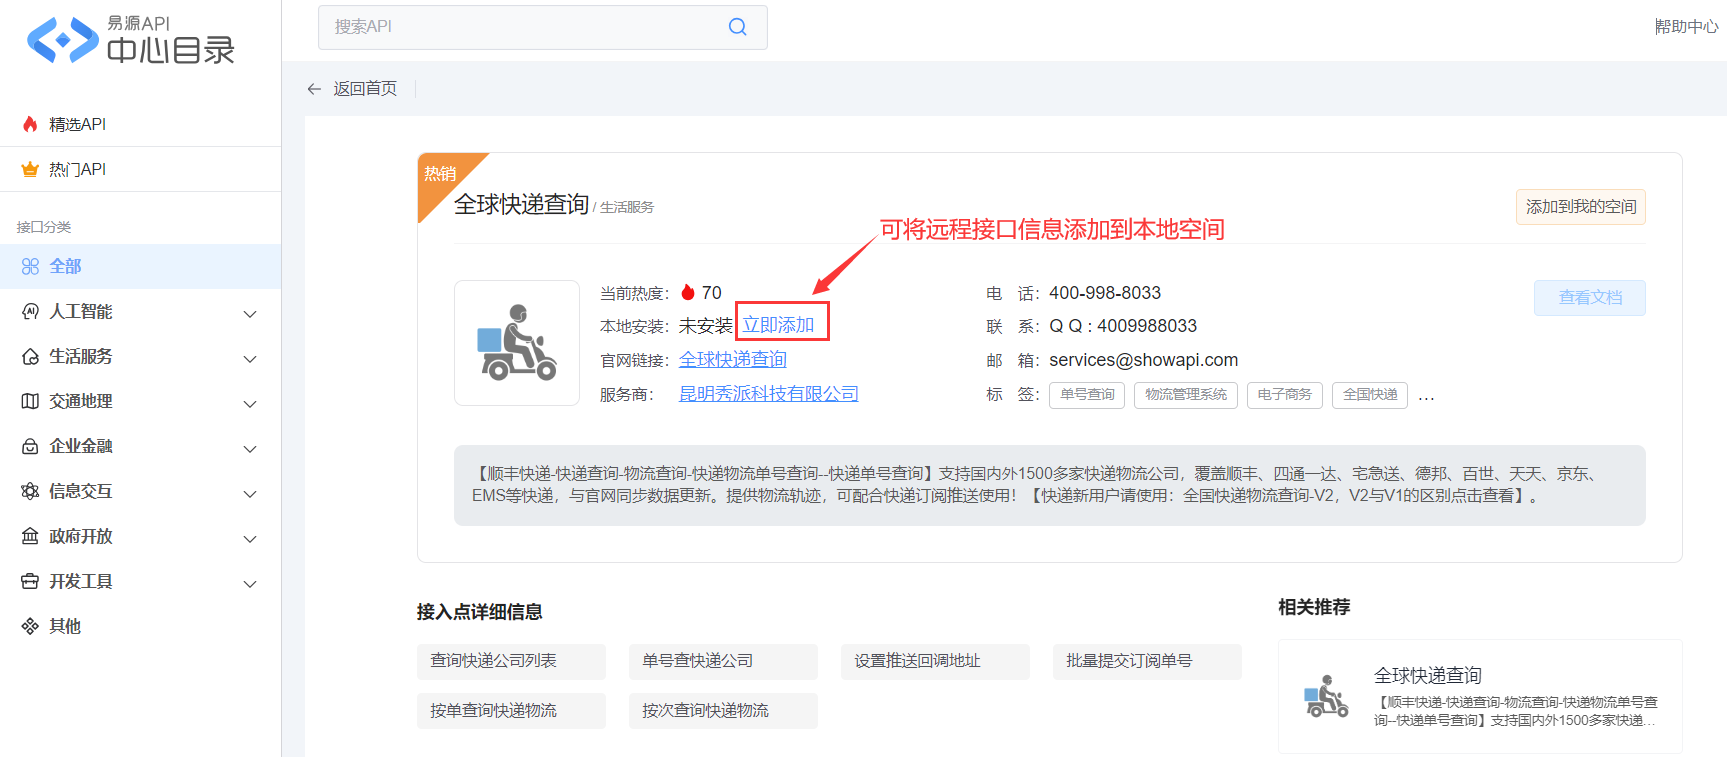Click the recommended 全球快递查询 scooter icon
The image size is (1727, 757).
click(1326, 696)
